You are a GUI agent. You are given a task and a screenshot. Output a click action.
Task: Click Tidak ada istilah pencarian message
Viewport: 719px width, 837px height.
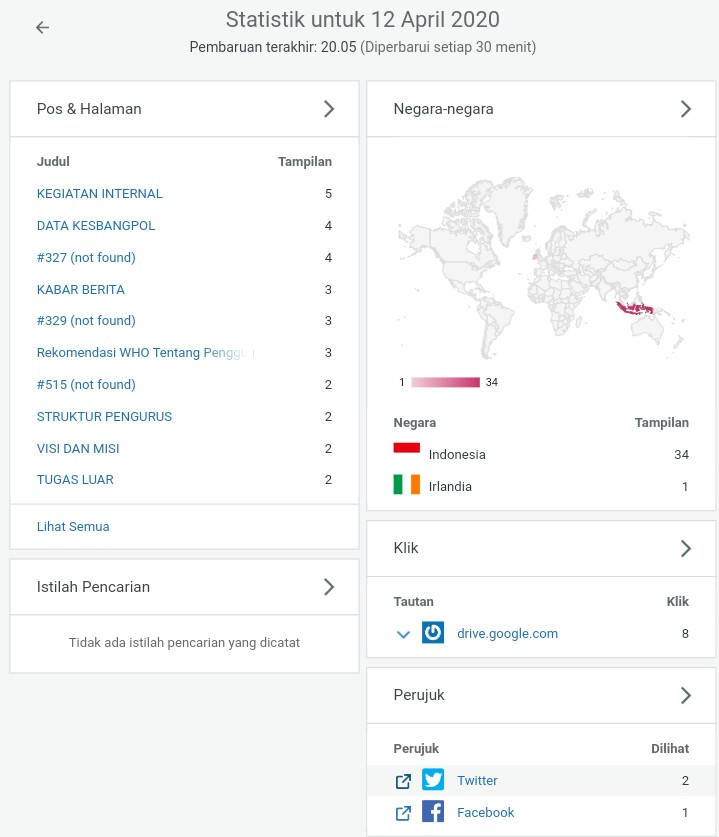(184, 643)
